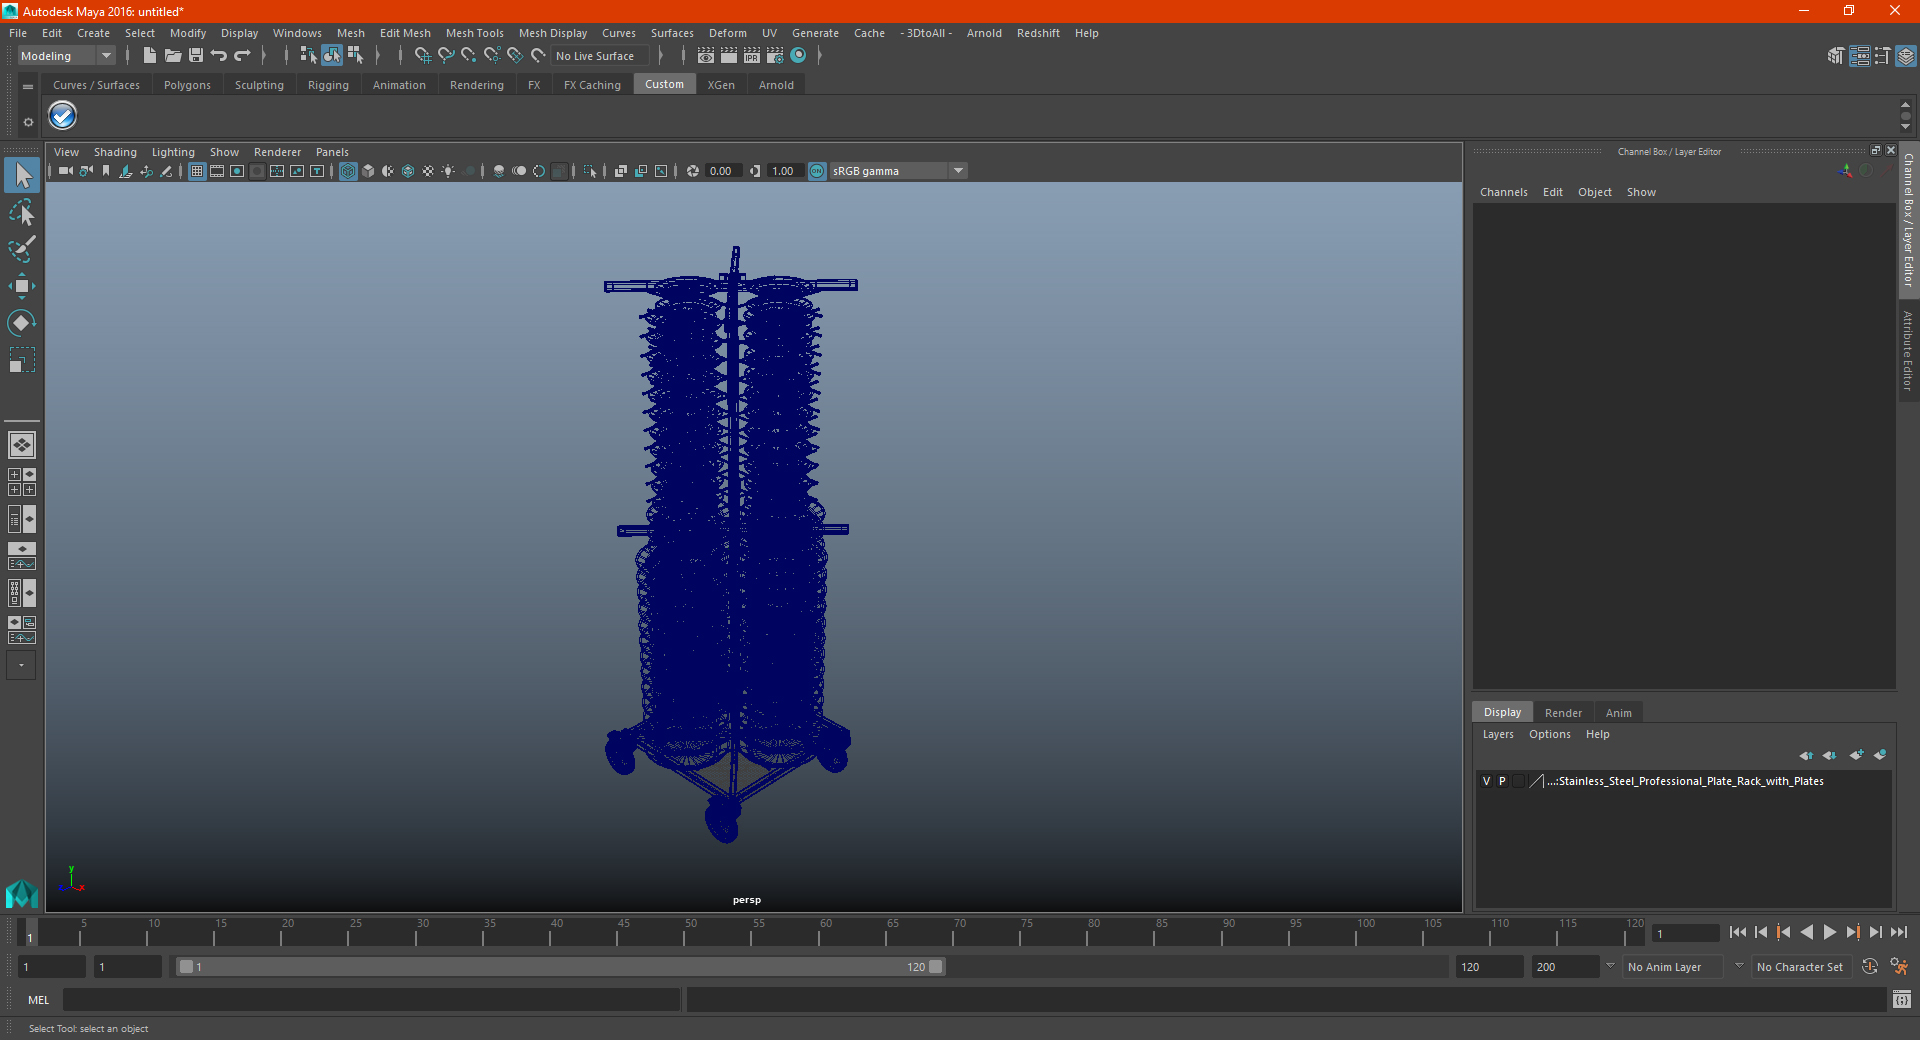Redo the action in the toolbar

point(242,56)
